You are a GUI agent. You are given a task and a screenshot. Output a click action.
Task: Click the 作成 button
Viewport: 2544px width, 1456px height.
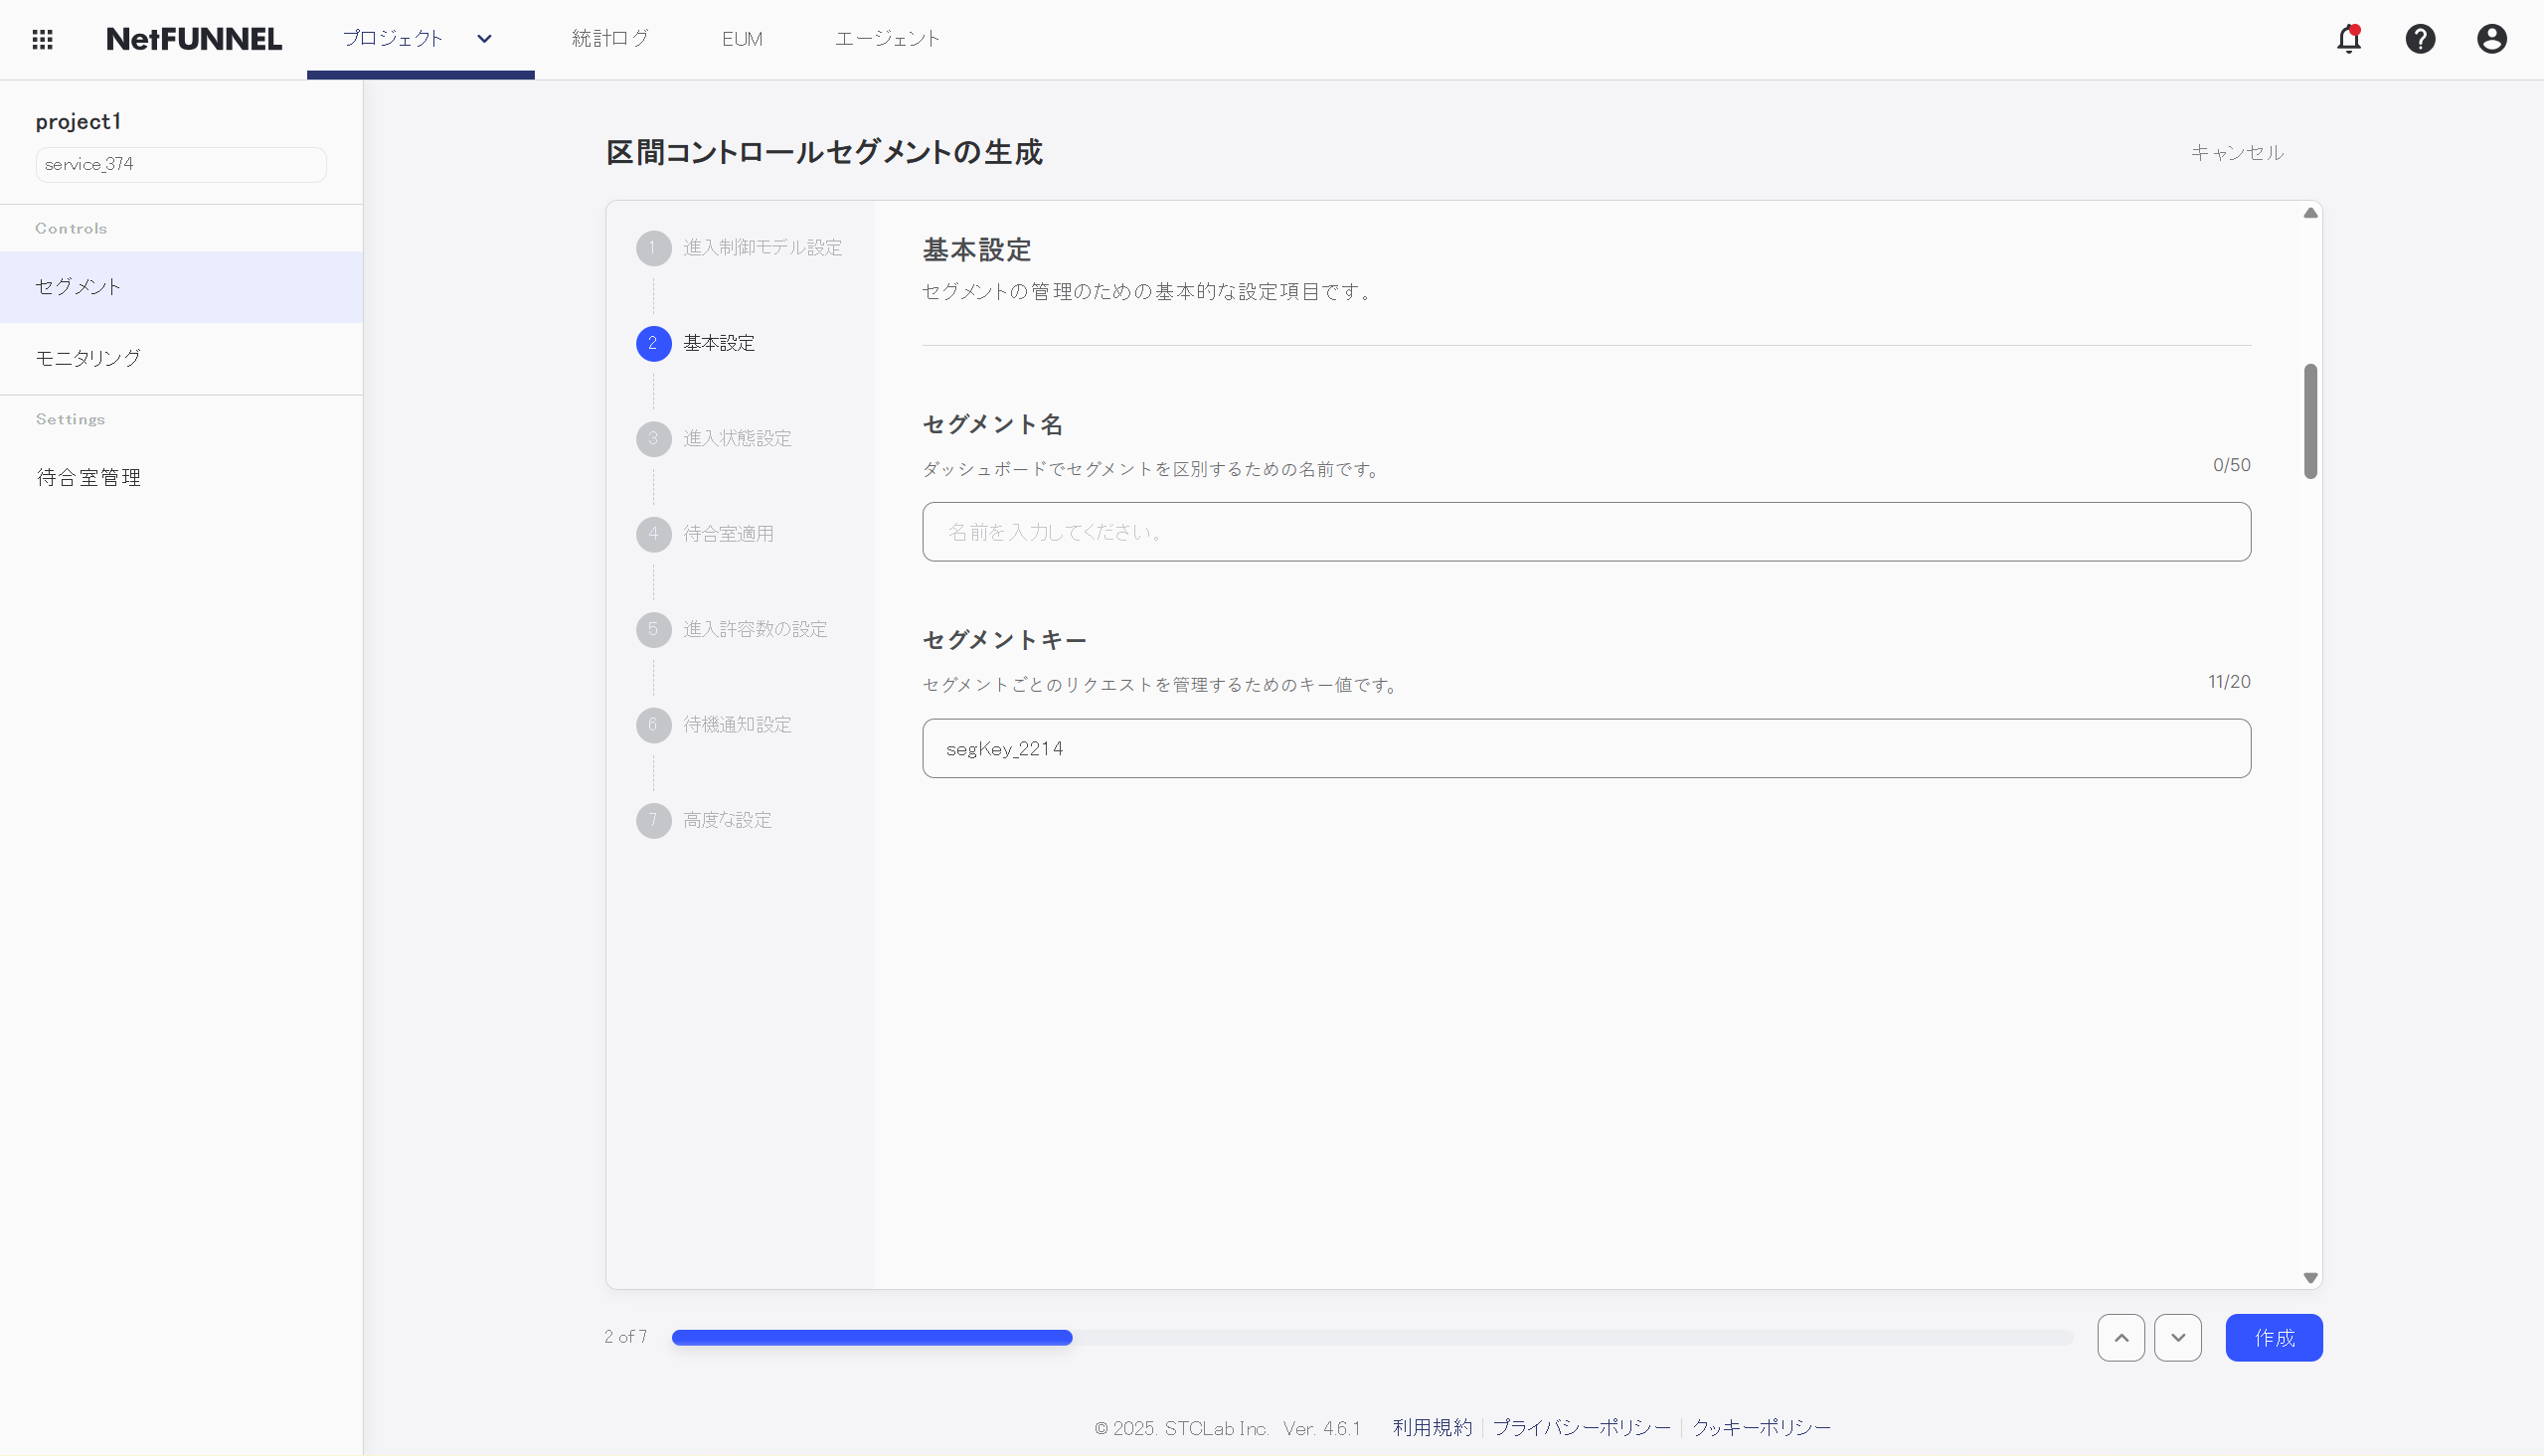[2274, 1337]
